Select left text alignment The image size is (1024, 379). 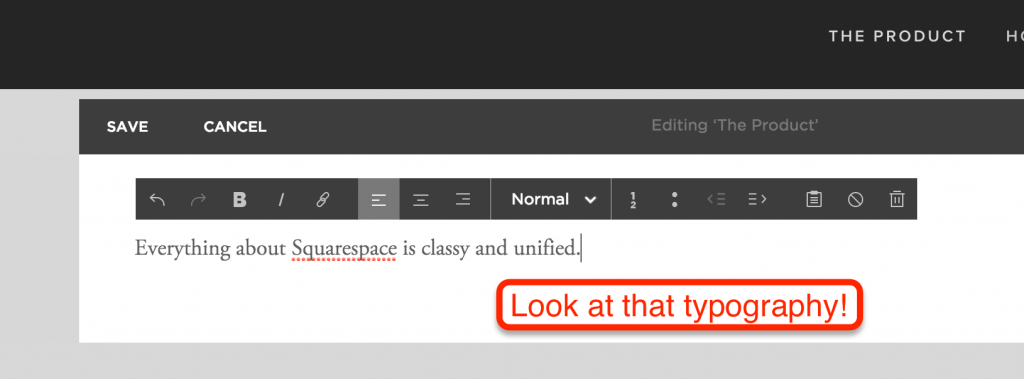[x=379, y=199]
